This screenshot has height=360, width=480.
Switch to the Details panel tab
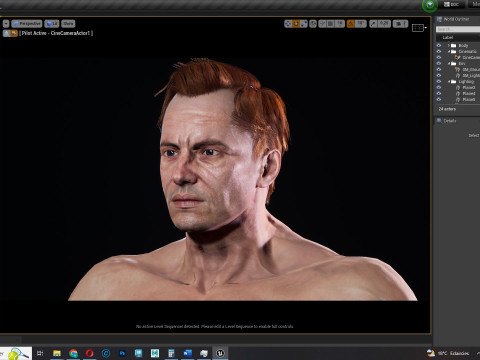tap(450, 121)
